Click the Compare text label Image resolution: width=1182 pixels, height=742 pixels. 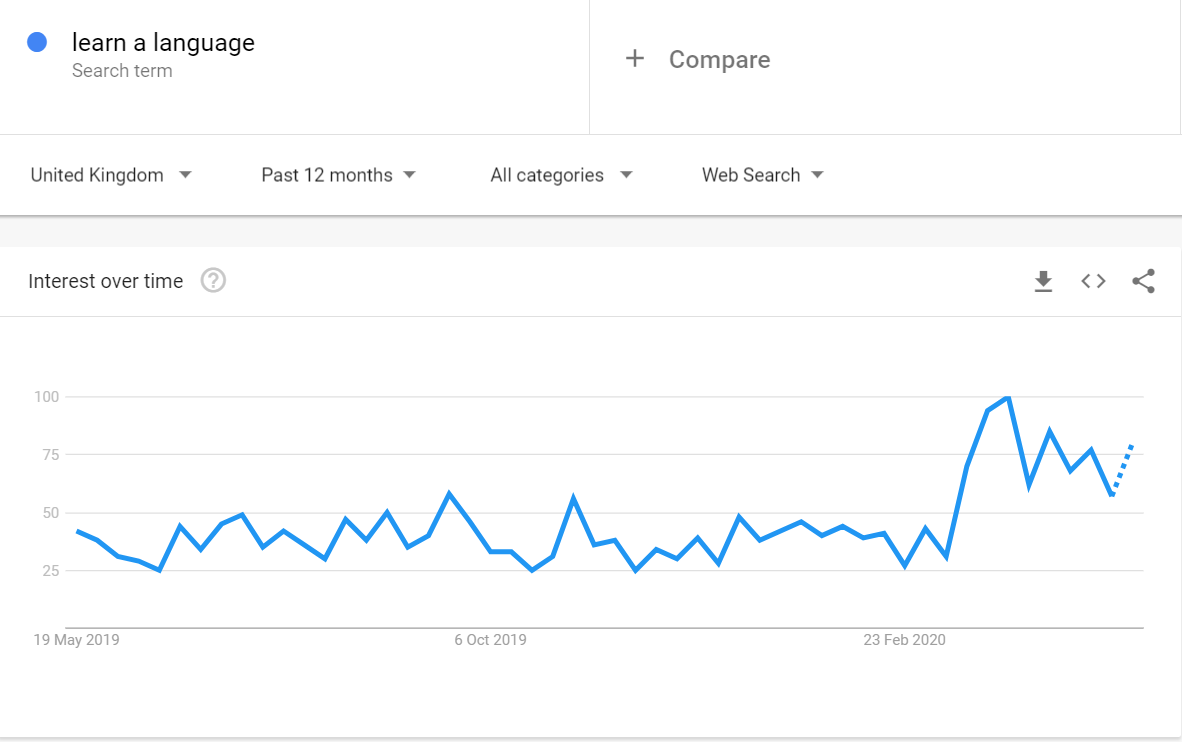click(x=719, y=60)
